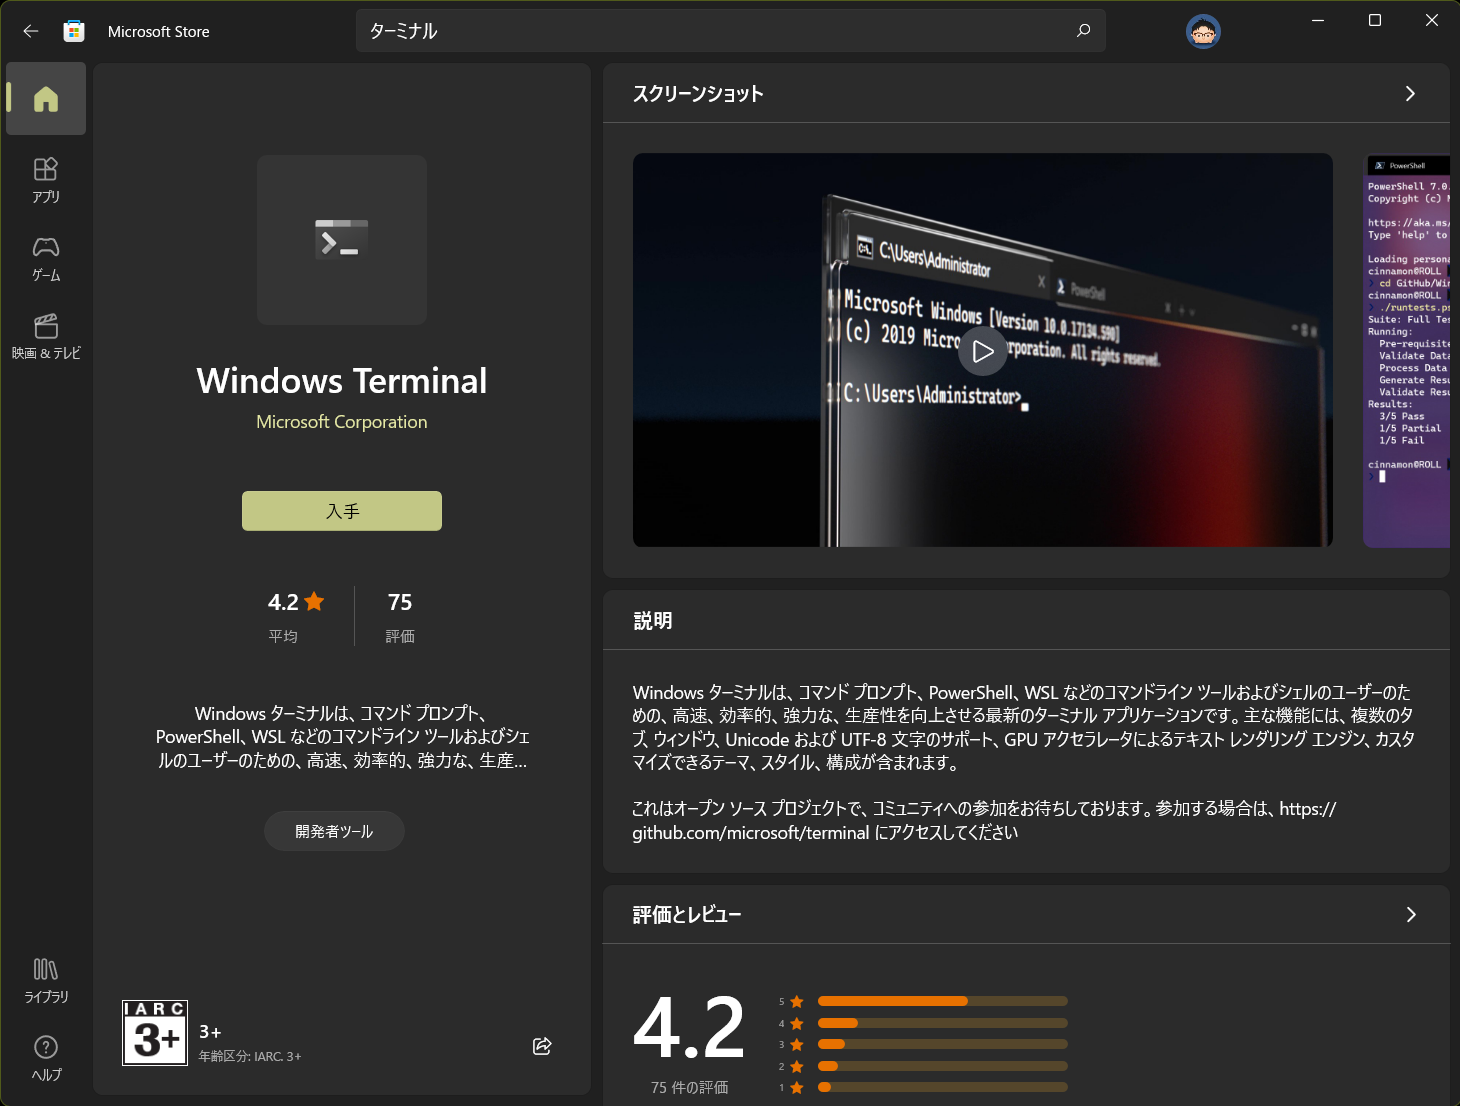Viewport: 1460px width, 1106px height.
Task: Click the orange star beside 4.2 average
Action: tap(314, 601)
